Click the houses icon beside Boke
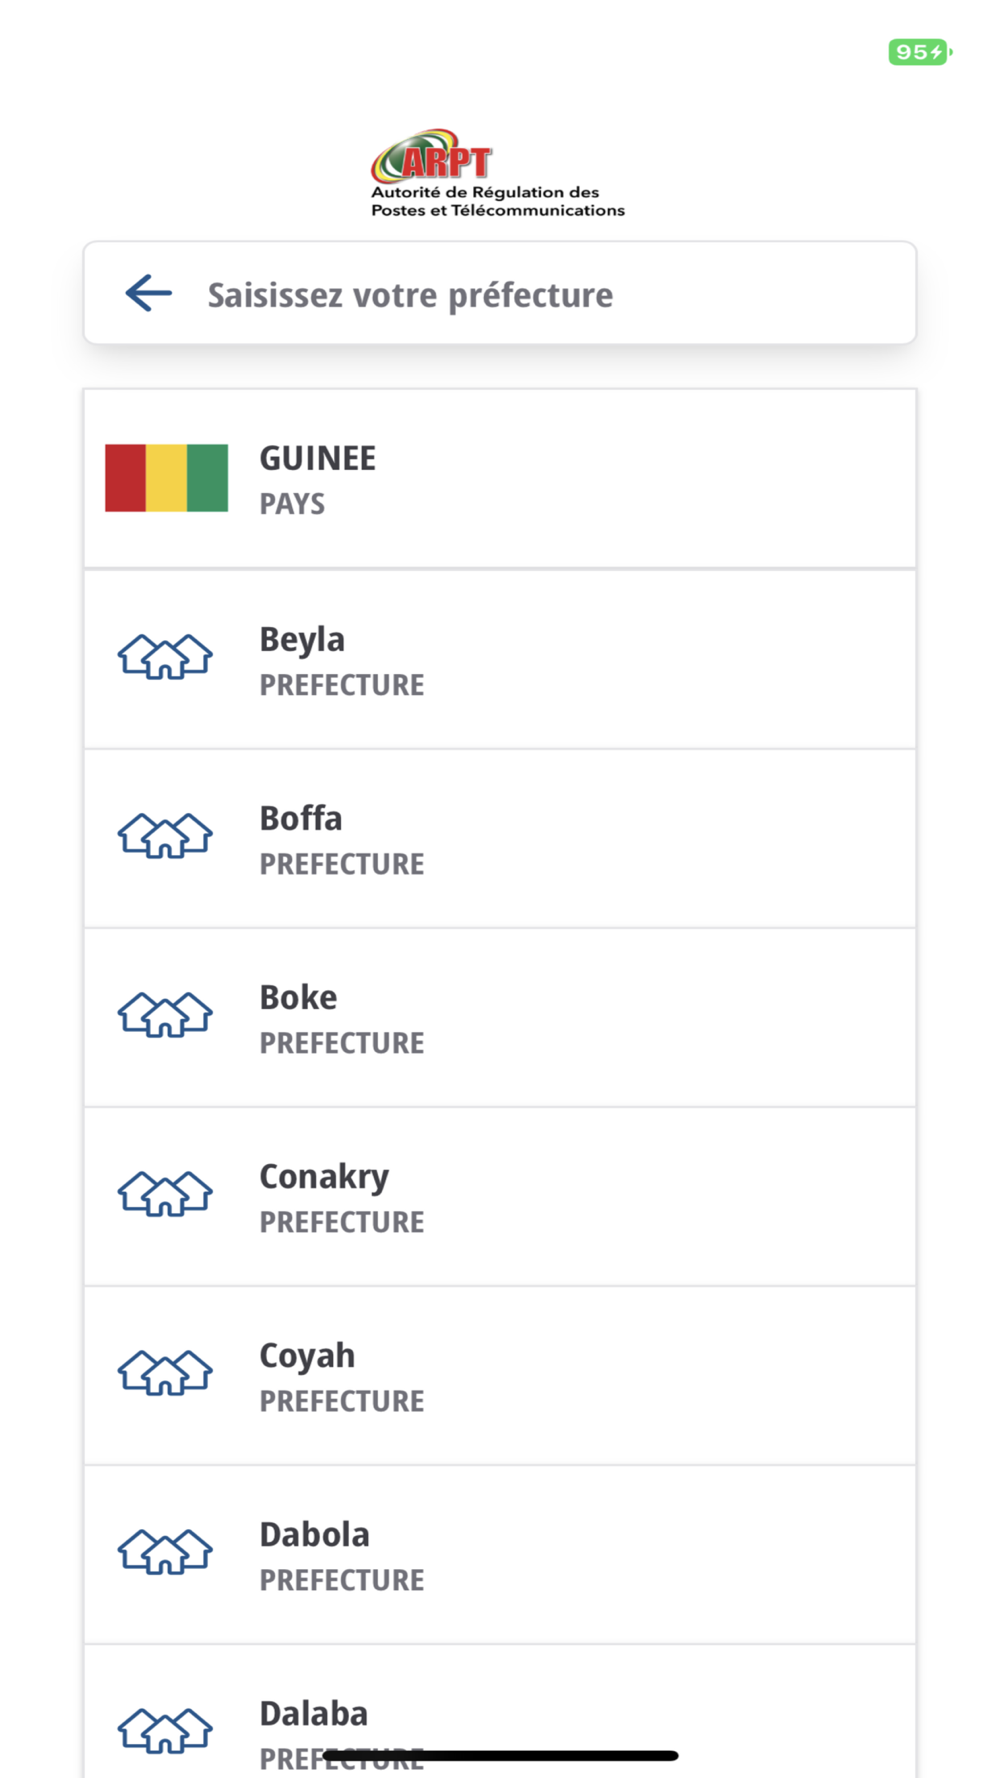 165,1015
